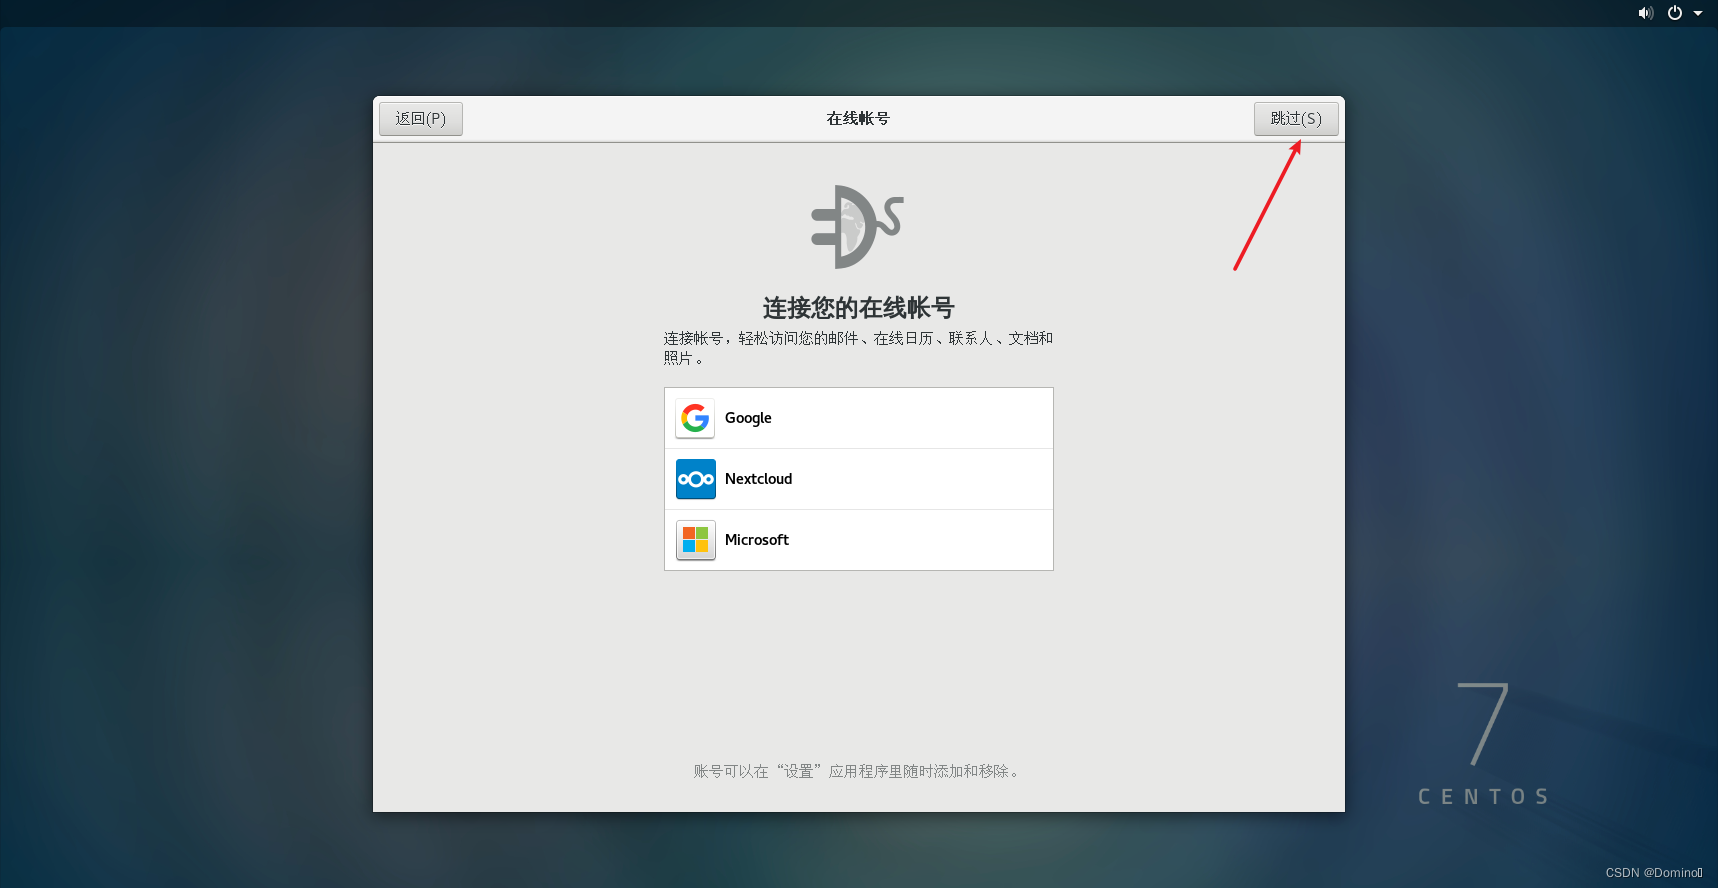Viewport: 1718px width, 888px height.
Task: Click the 连接您的在线帐号 heading
Action: pos(859,308)
